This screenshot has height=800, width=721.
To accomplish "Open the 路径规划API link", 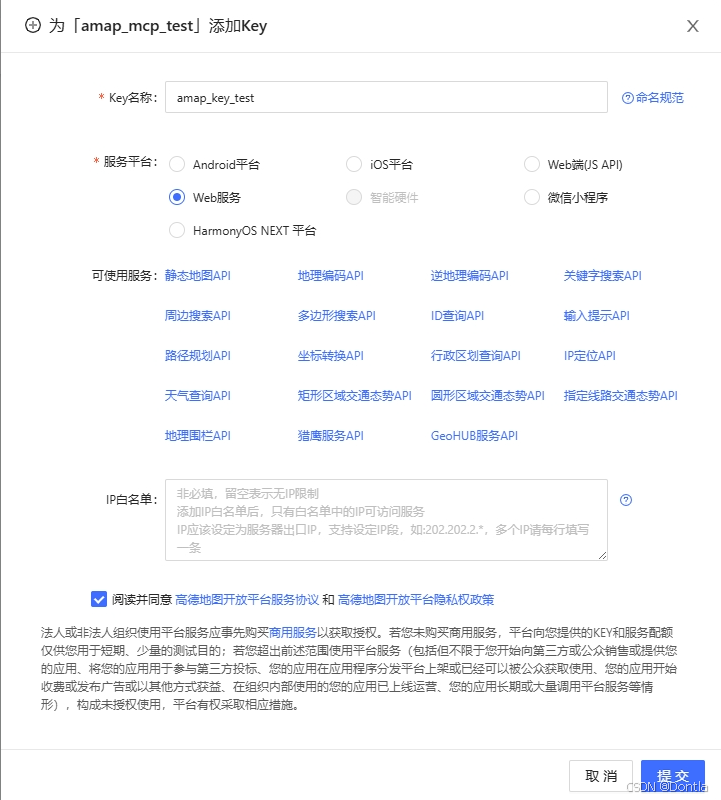I will click(197, 356).
